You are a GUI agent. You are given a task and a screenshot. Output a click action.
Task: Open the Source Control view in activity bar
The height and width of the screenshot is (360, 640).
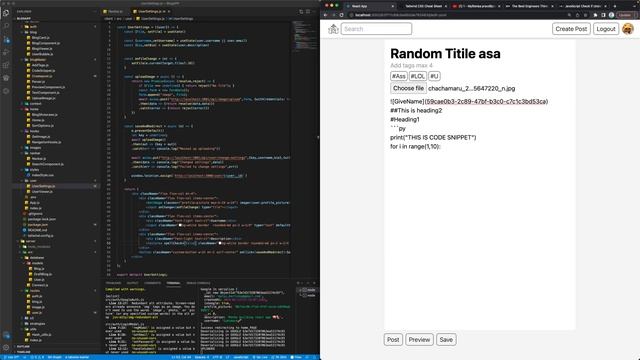pos(6,40)
